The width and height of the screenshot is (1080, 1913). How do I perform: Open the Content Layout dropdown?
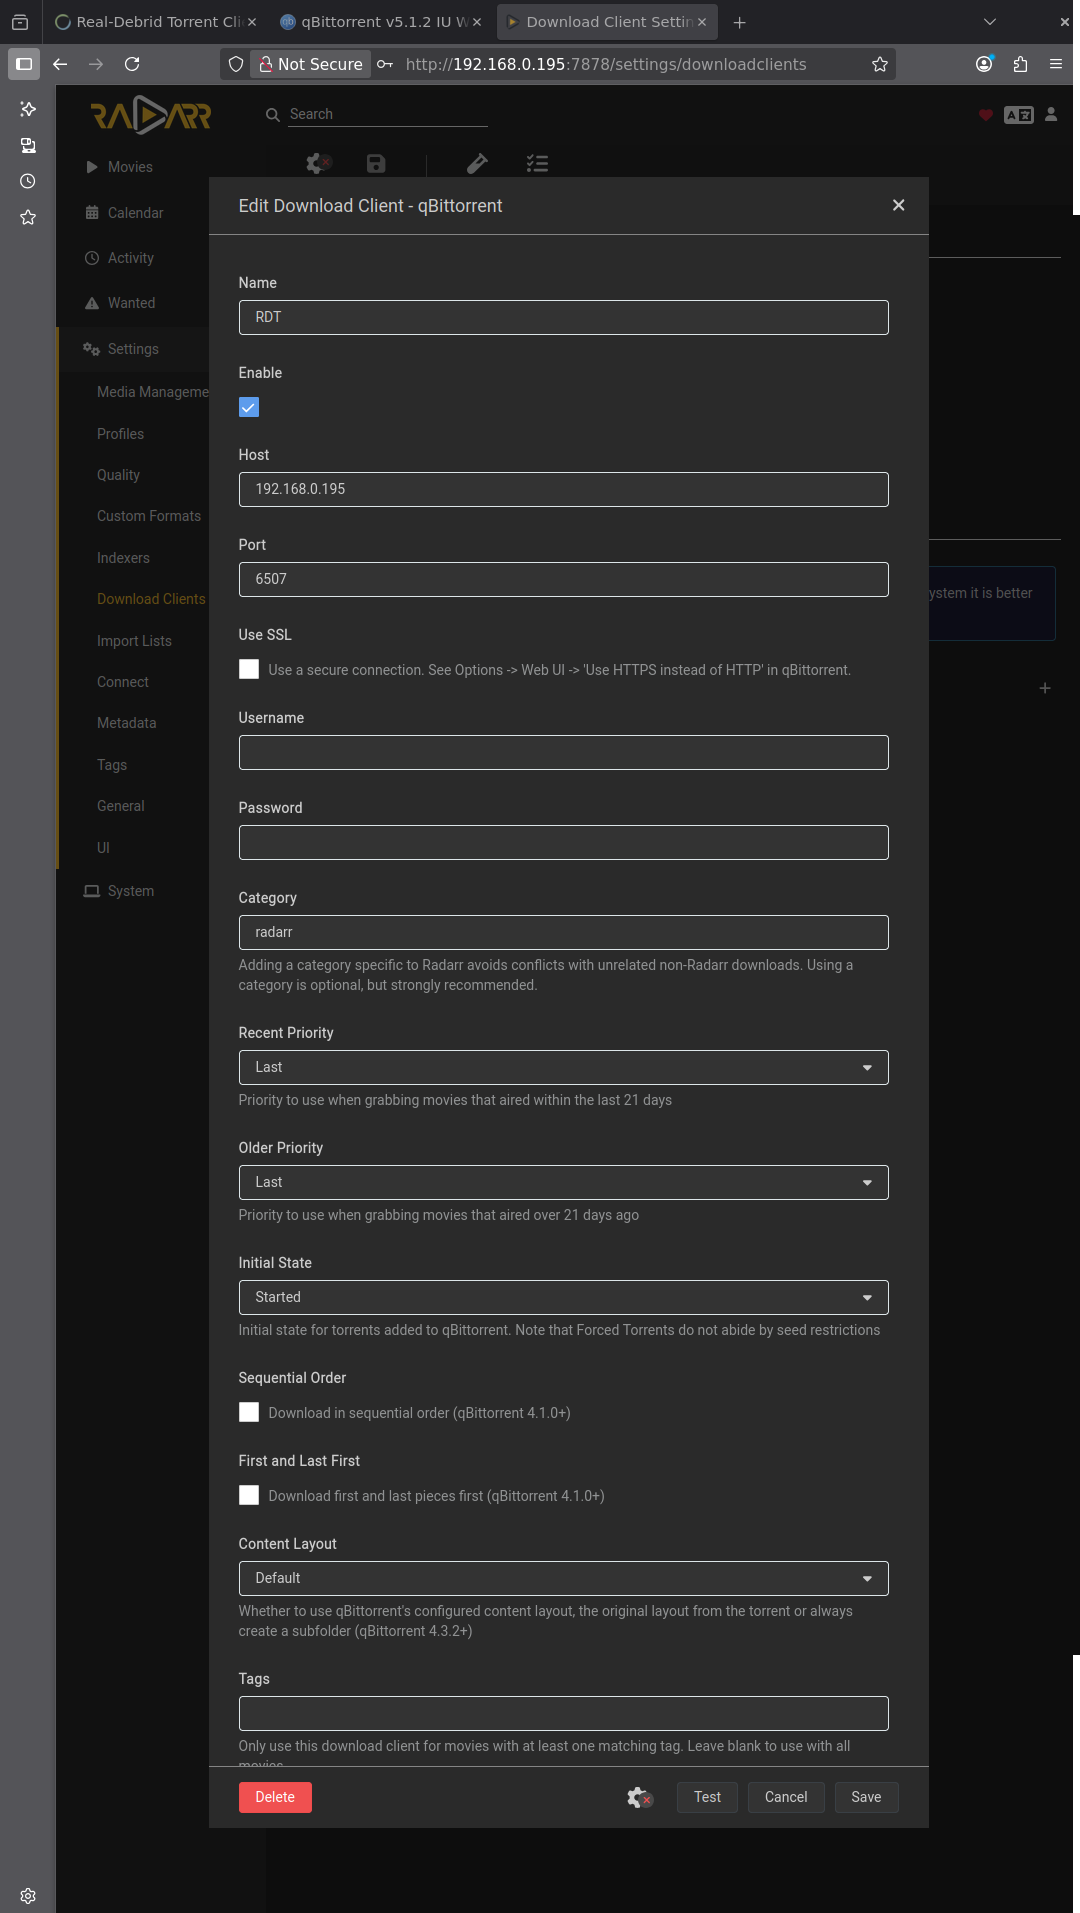(x=563, y=1578)
